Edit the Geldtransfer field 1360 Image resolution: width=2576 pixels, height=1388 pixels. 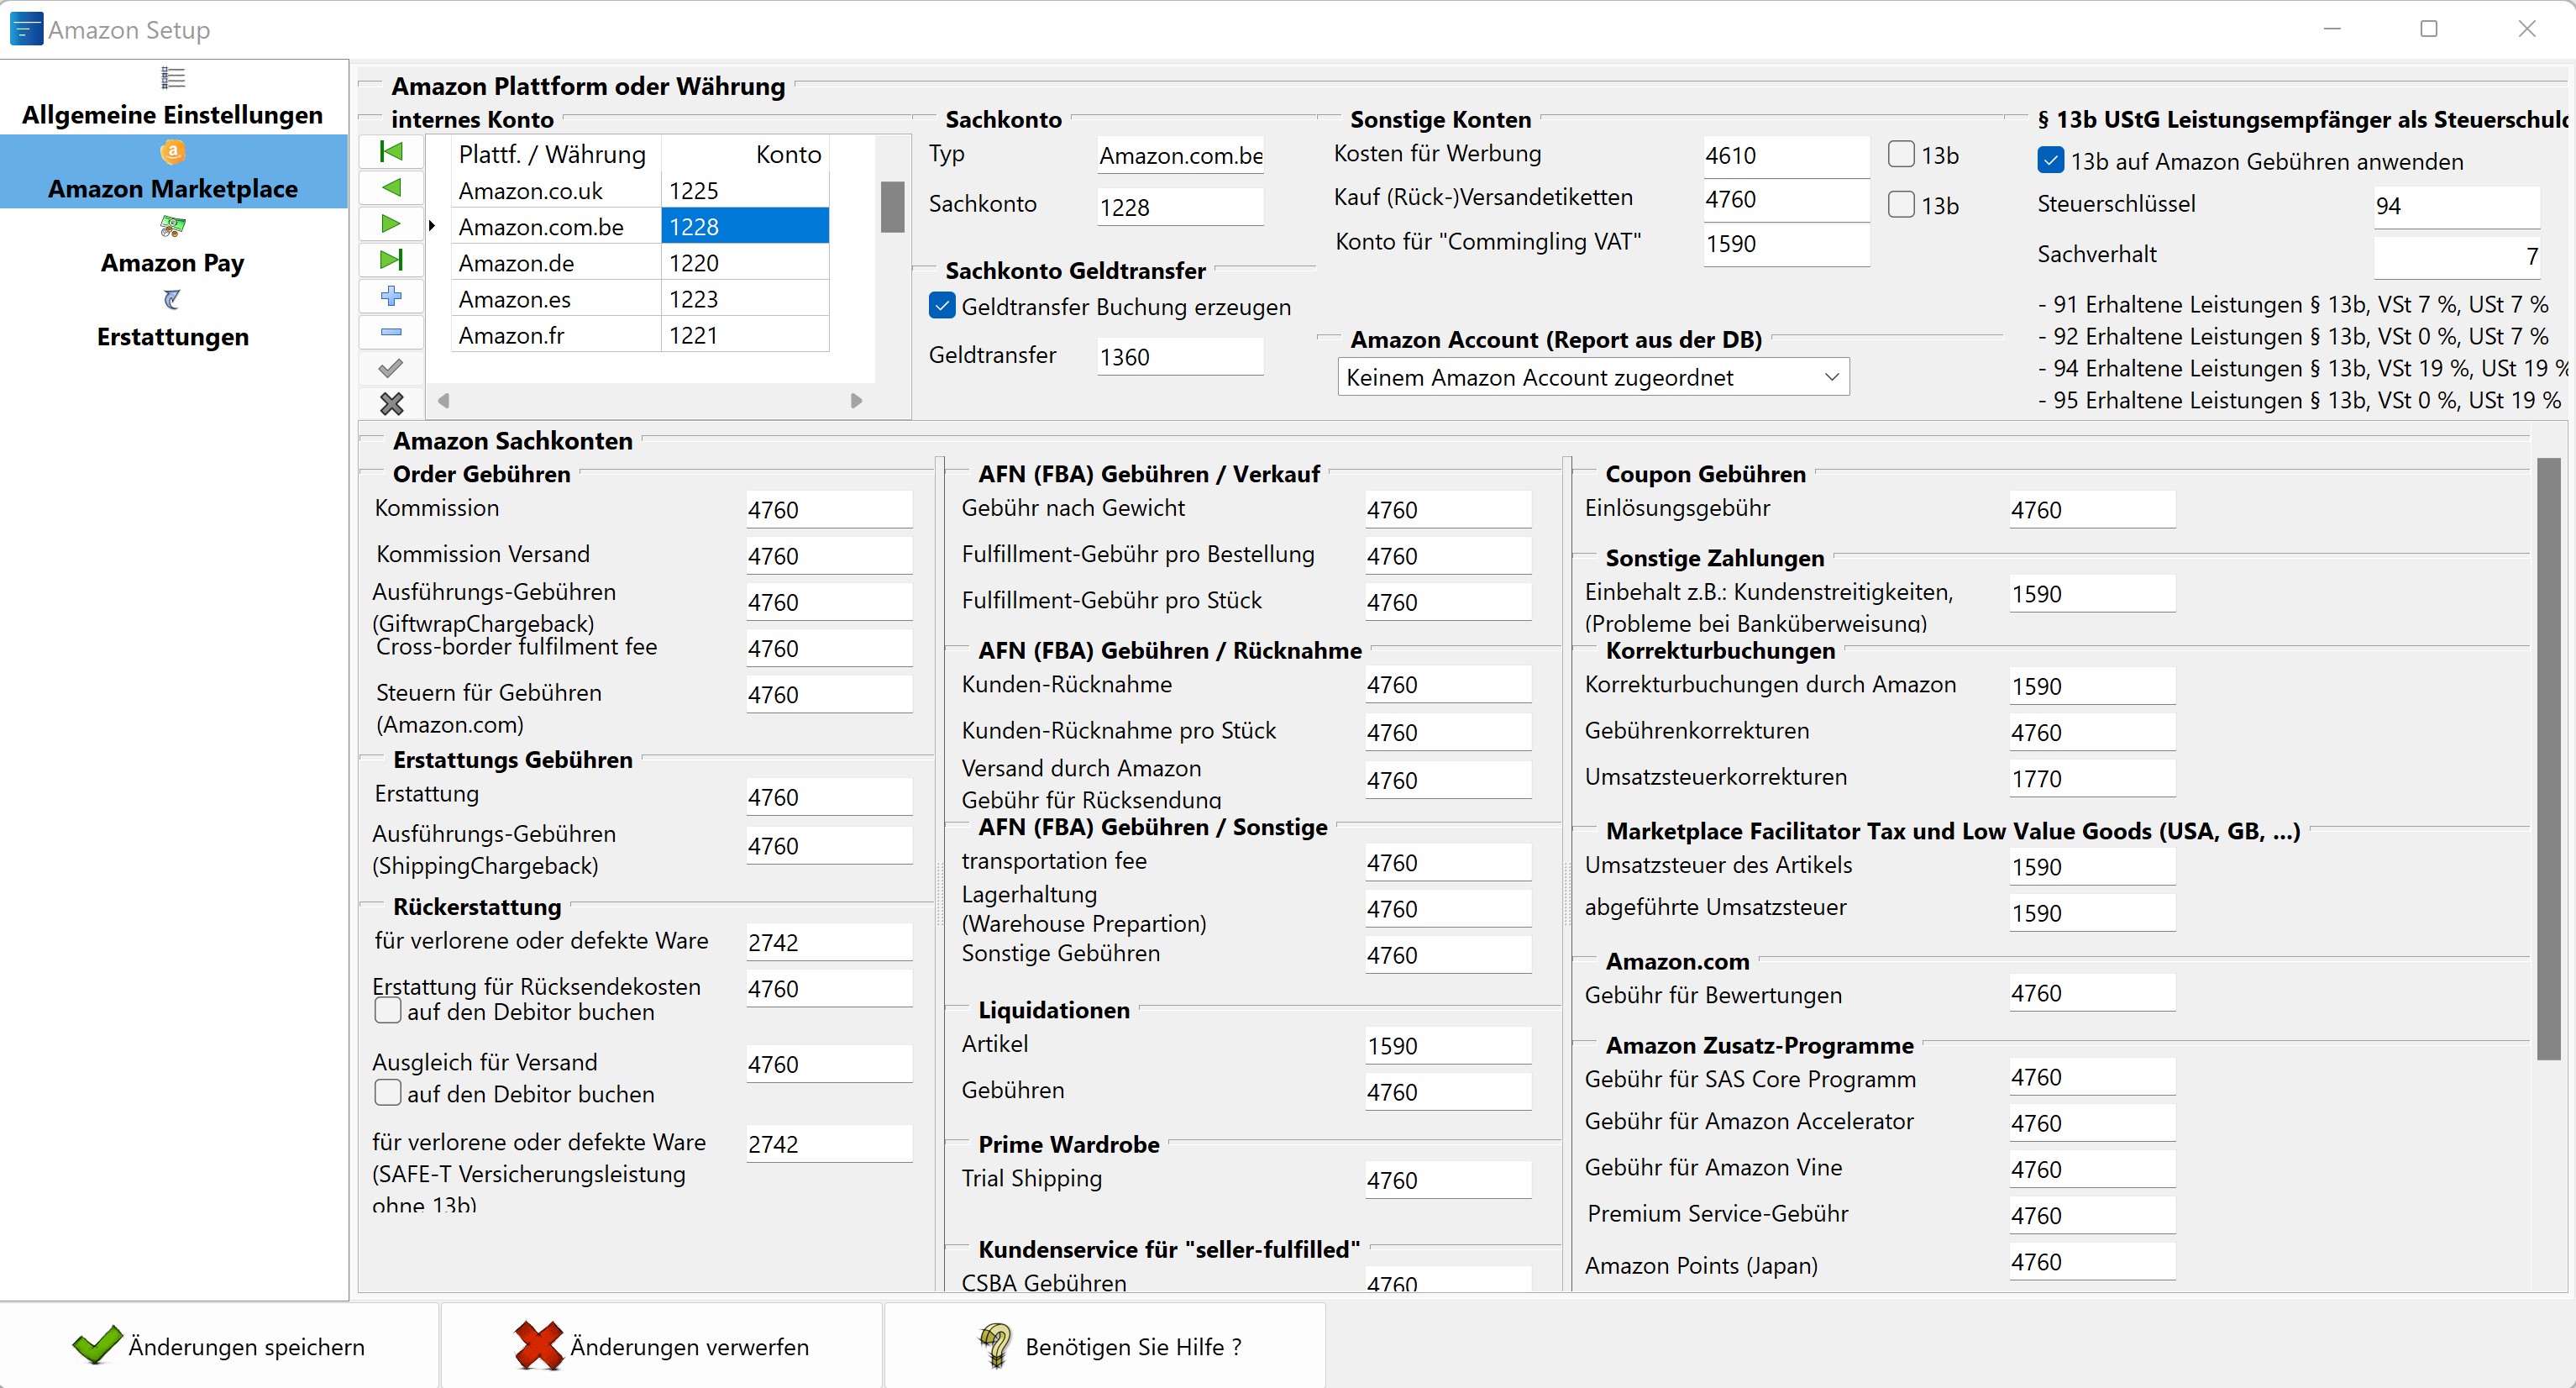tap(1180, 357)
